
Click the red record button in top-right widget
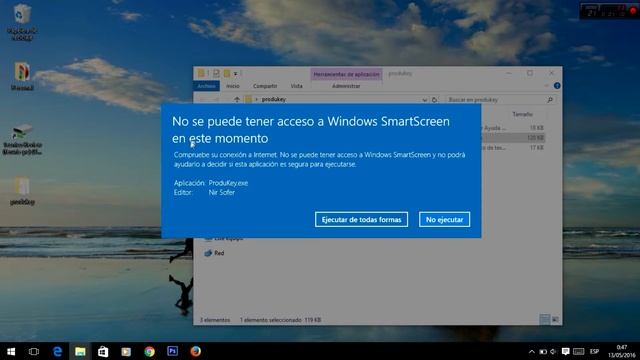[633, 11]
